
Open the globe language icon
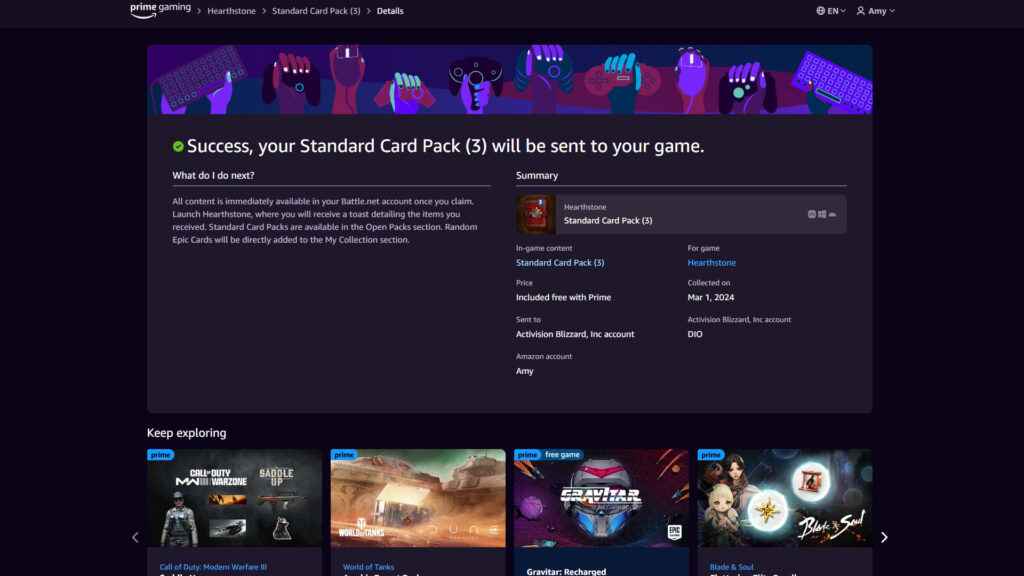(818, 10)
